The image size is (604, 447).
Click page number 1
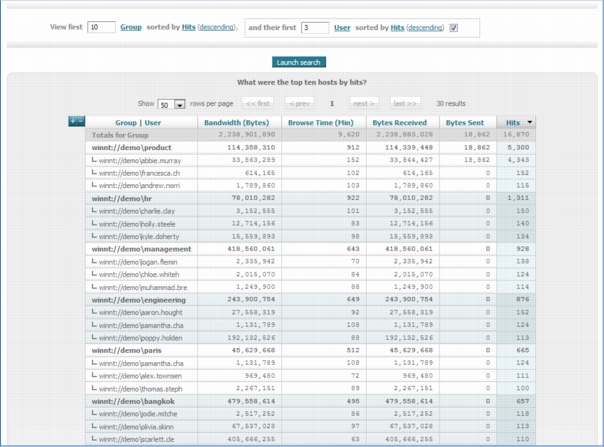(x=332, y=103)
